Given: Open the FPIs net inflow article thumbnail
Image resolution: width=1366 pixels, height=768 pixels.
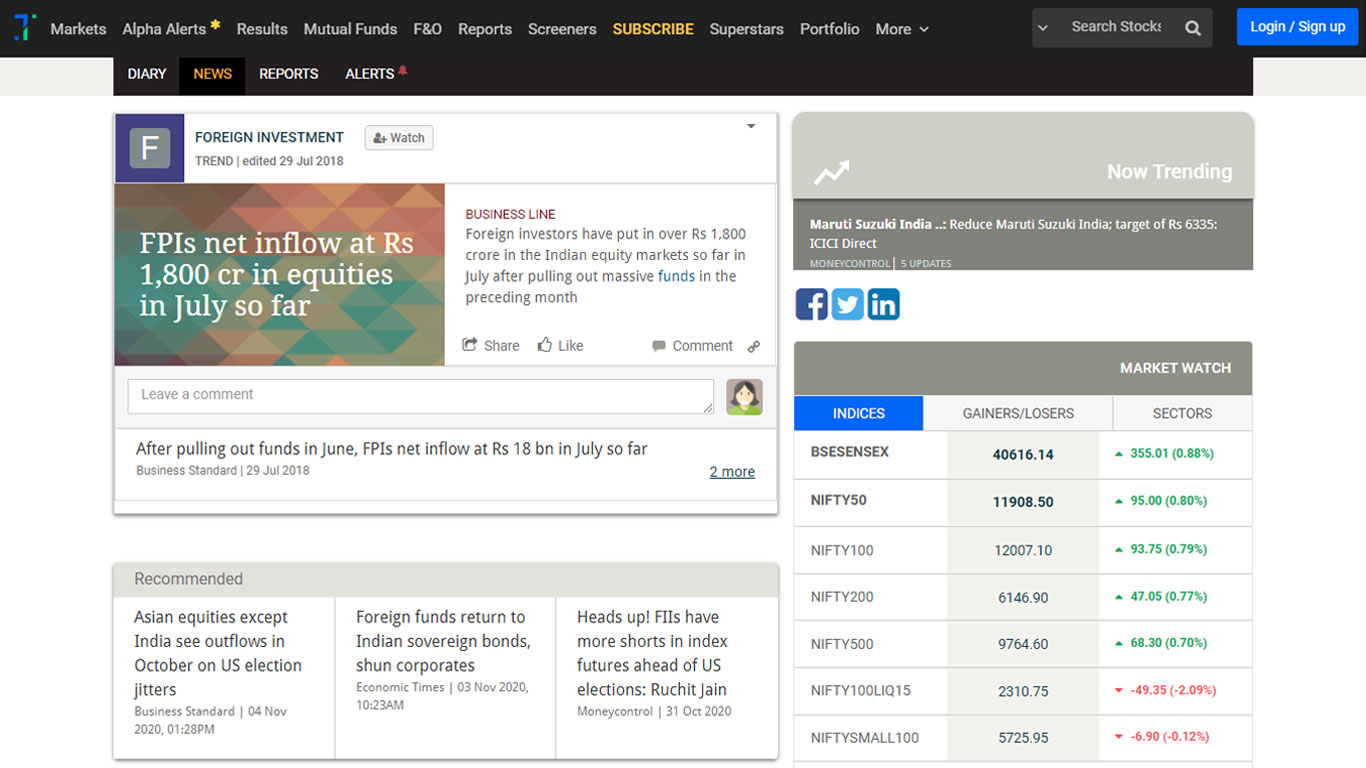Looking at the screenshot, I should pos(279,274).
